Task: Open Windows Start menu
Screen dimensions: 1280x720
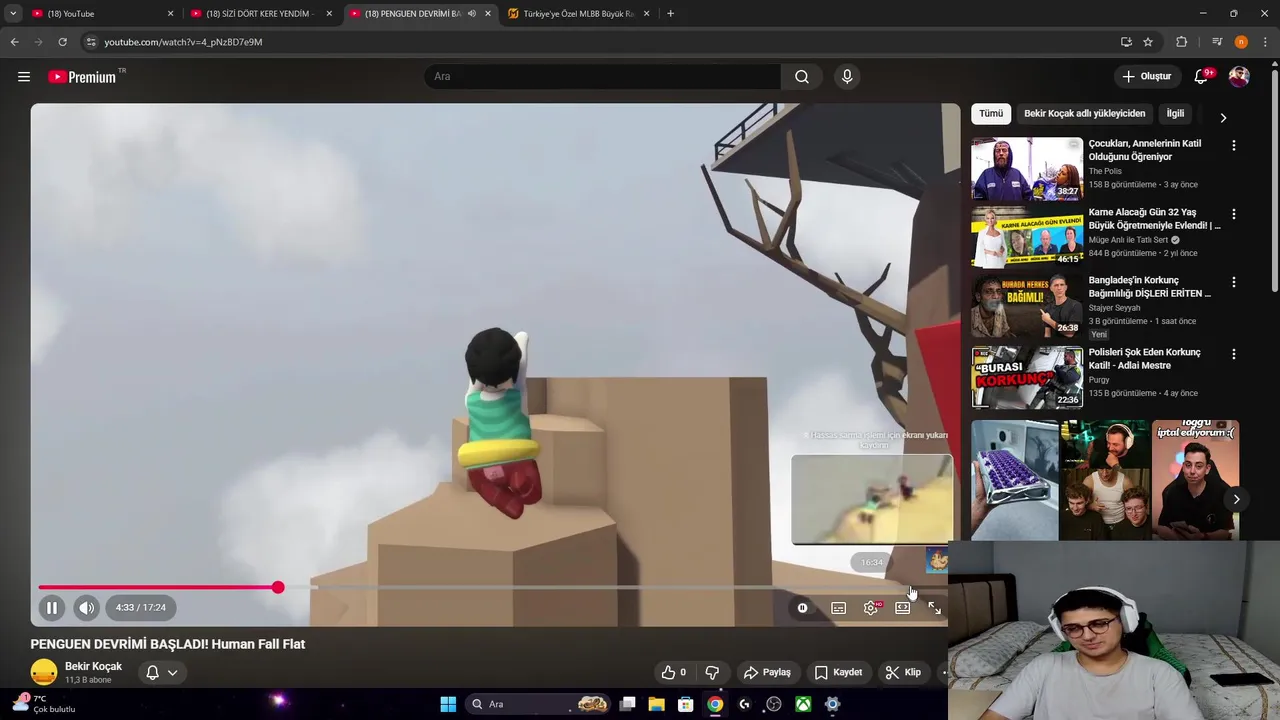Action: click(x=448, y=704)
